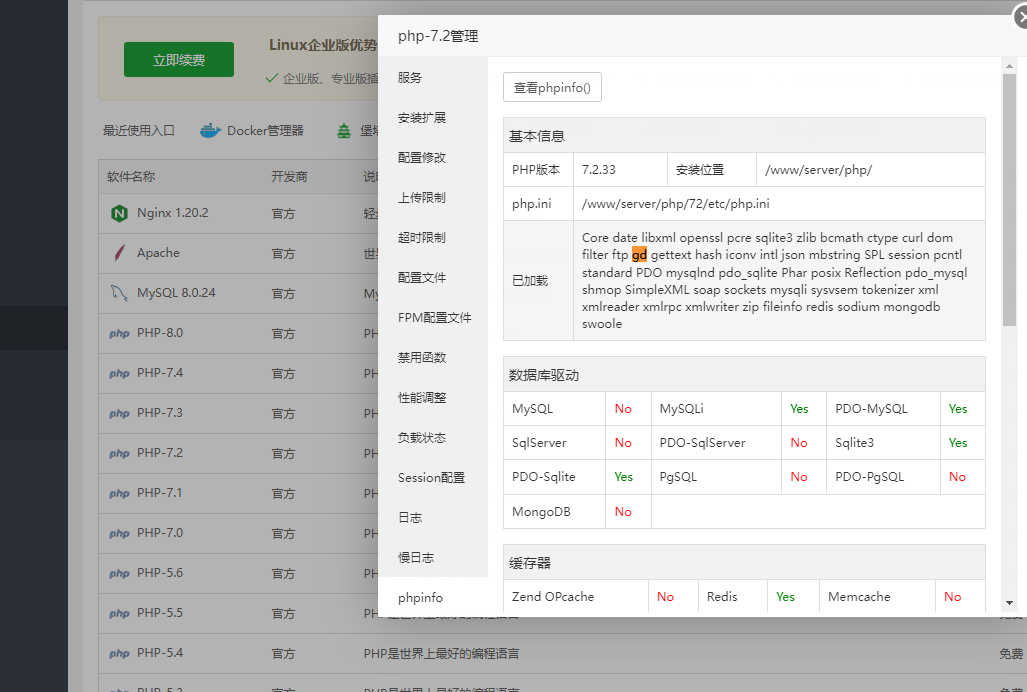
Task: Click MySQL 8.0.24 software name
Action: 176,293
